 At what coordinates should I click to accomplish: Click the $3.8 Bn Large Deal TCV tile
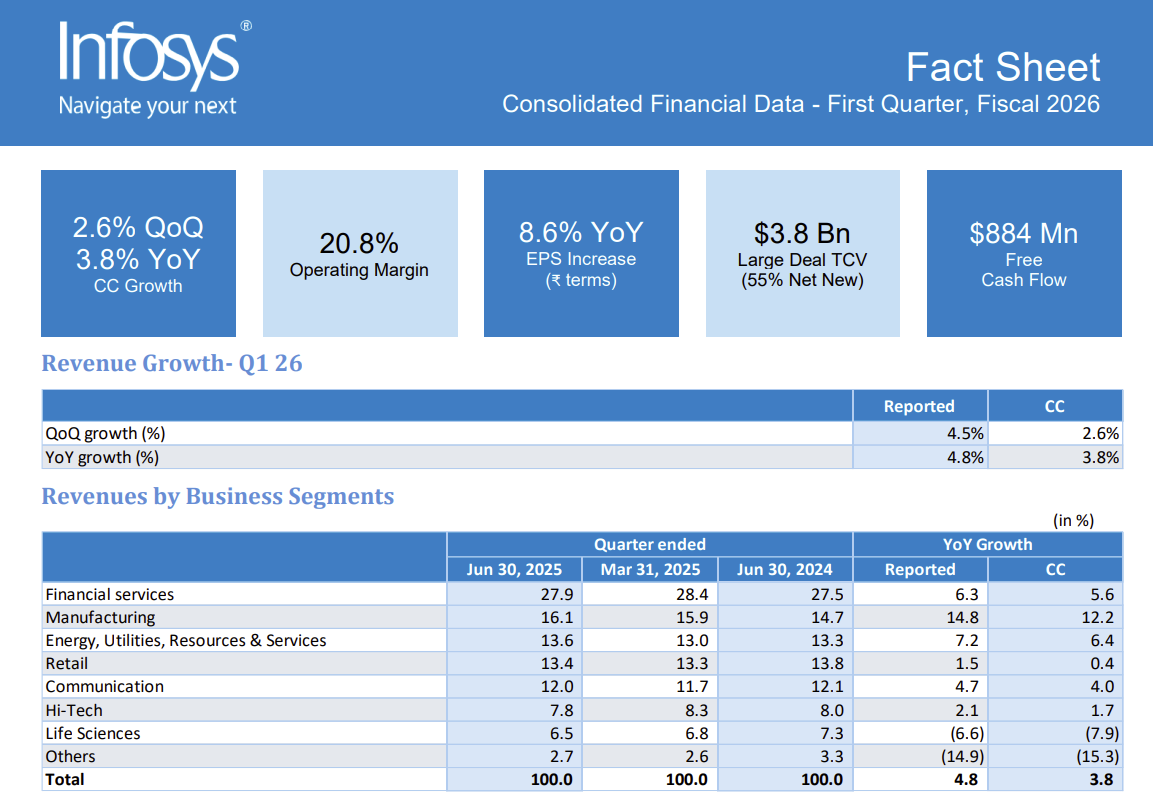tap(802, 254)
